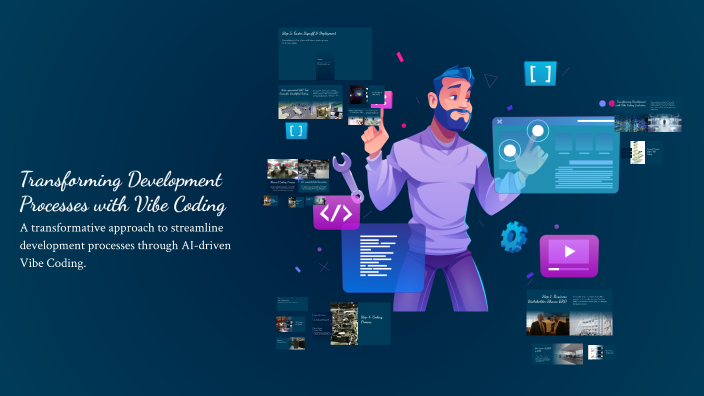
Task: Click the title 'Transforming Development Processes with Vibe Coding'
Action: (x=122, y=192)
